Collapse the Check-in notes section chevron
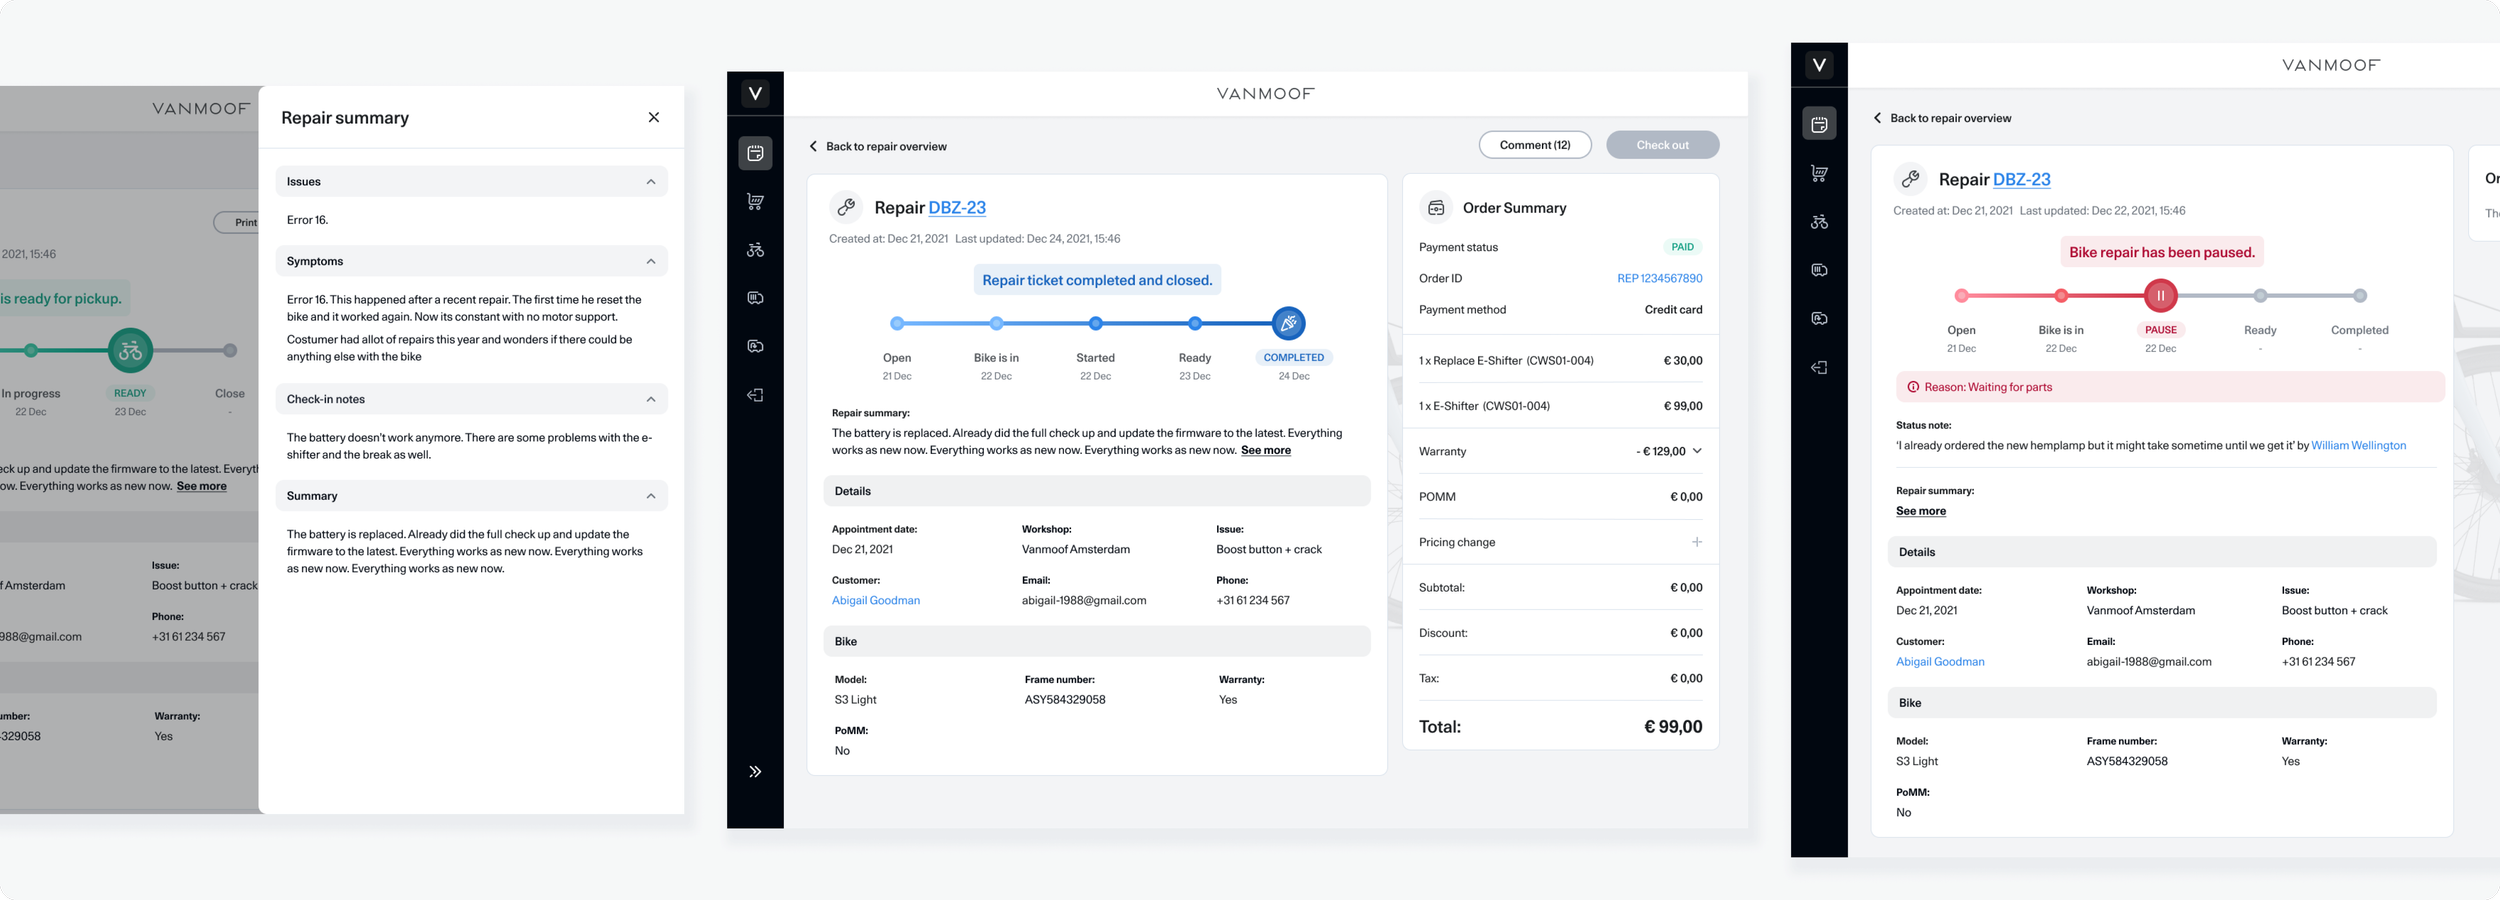This screenshot has width=2500, height=900. click(x=651, y=399)
